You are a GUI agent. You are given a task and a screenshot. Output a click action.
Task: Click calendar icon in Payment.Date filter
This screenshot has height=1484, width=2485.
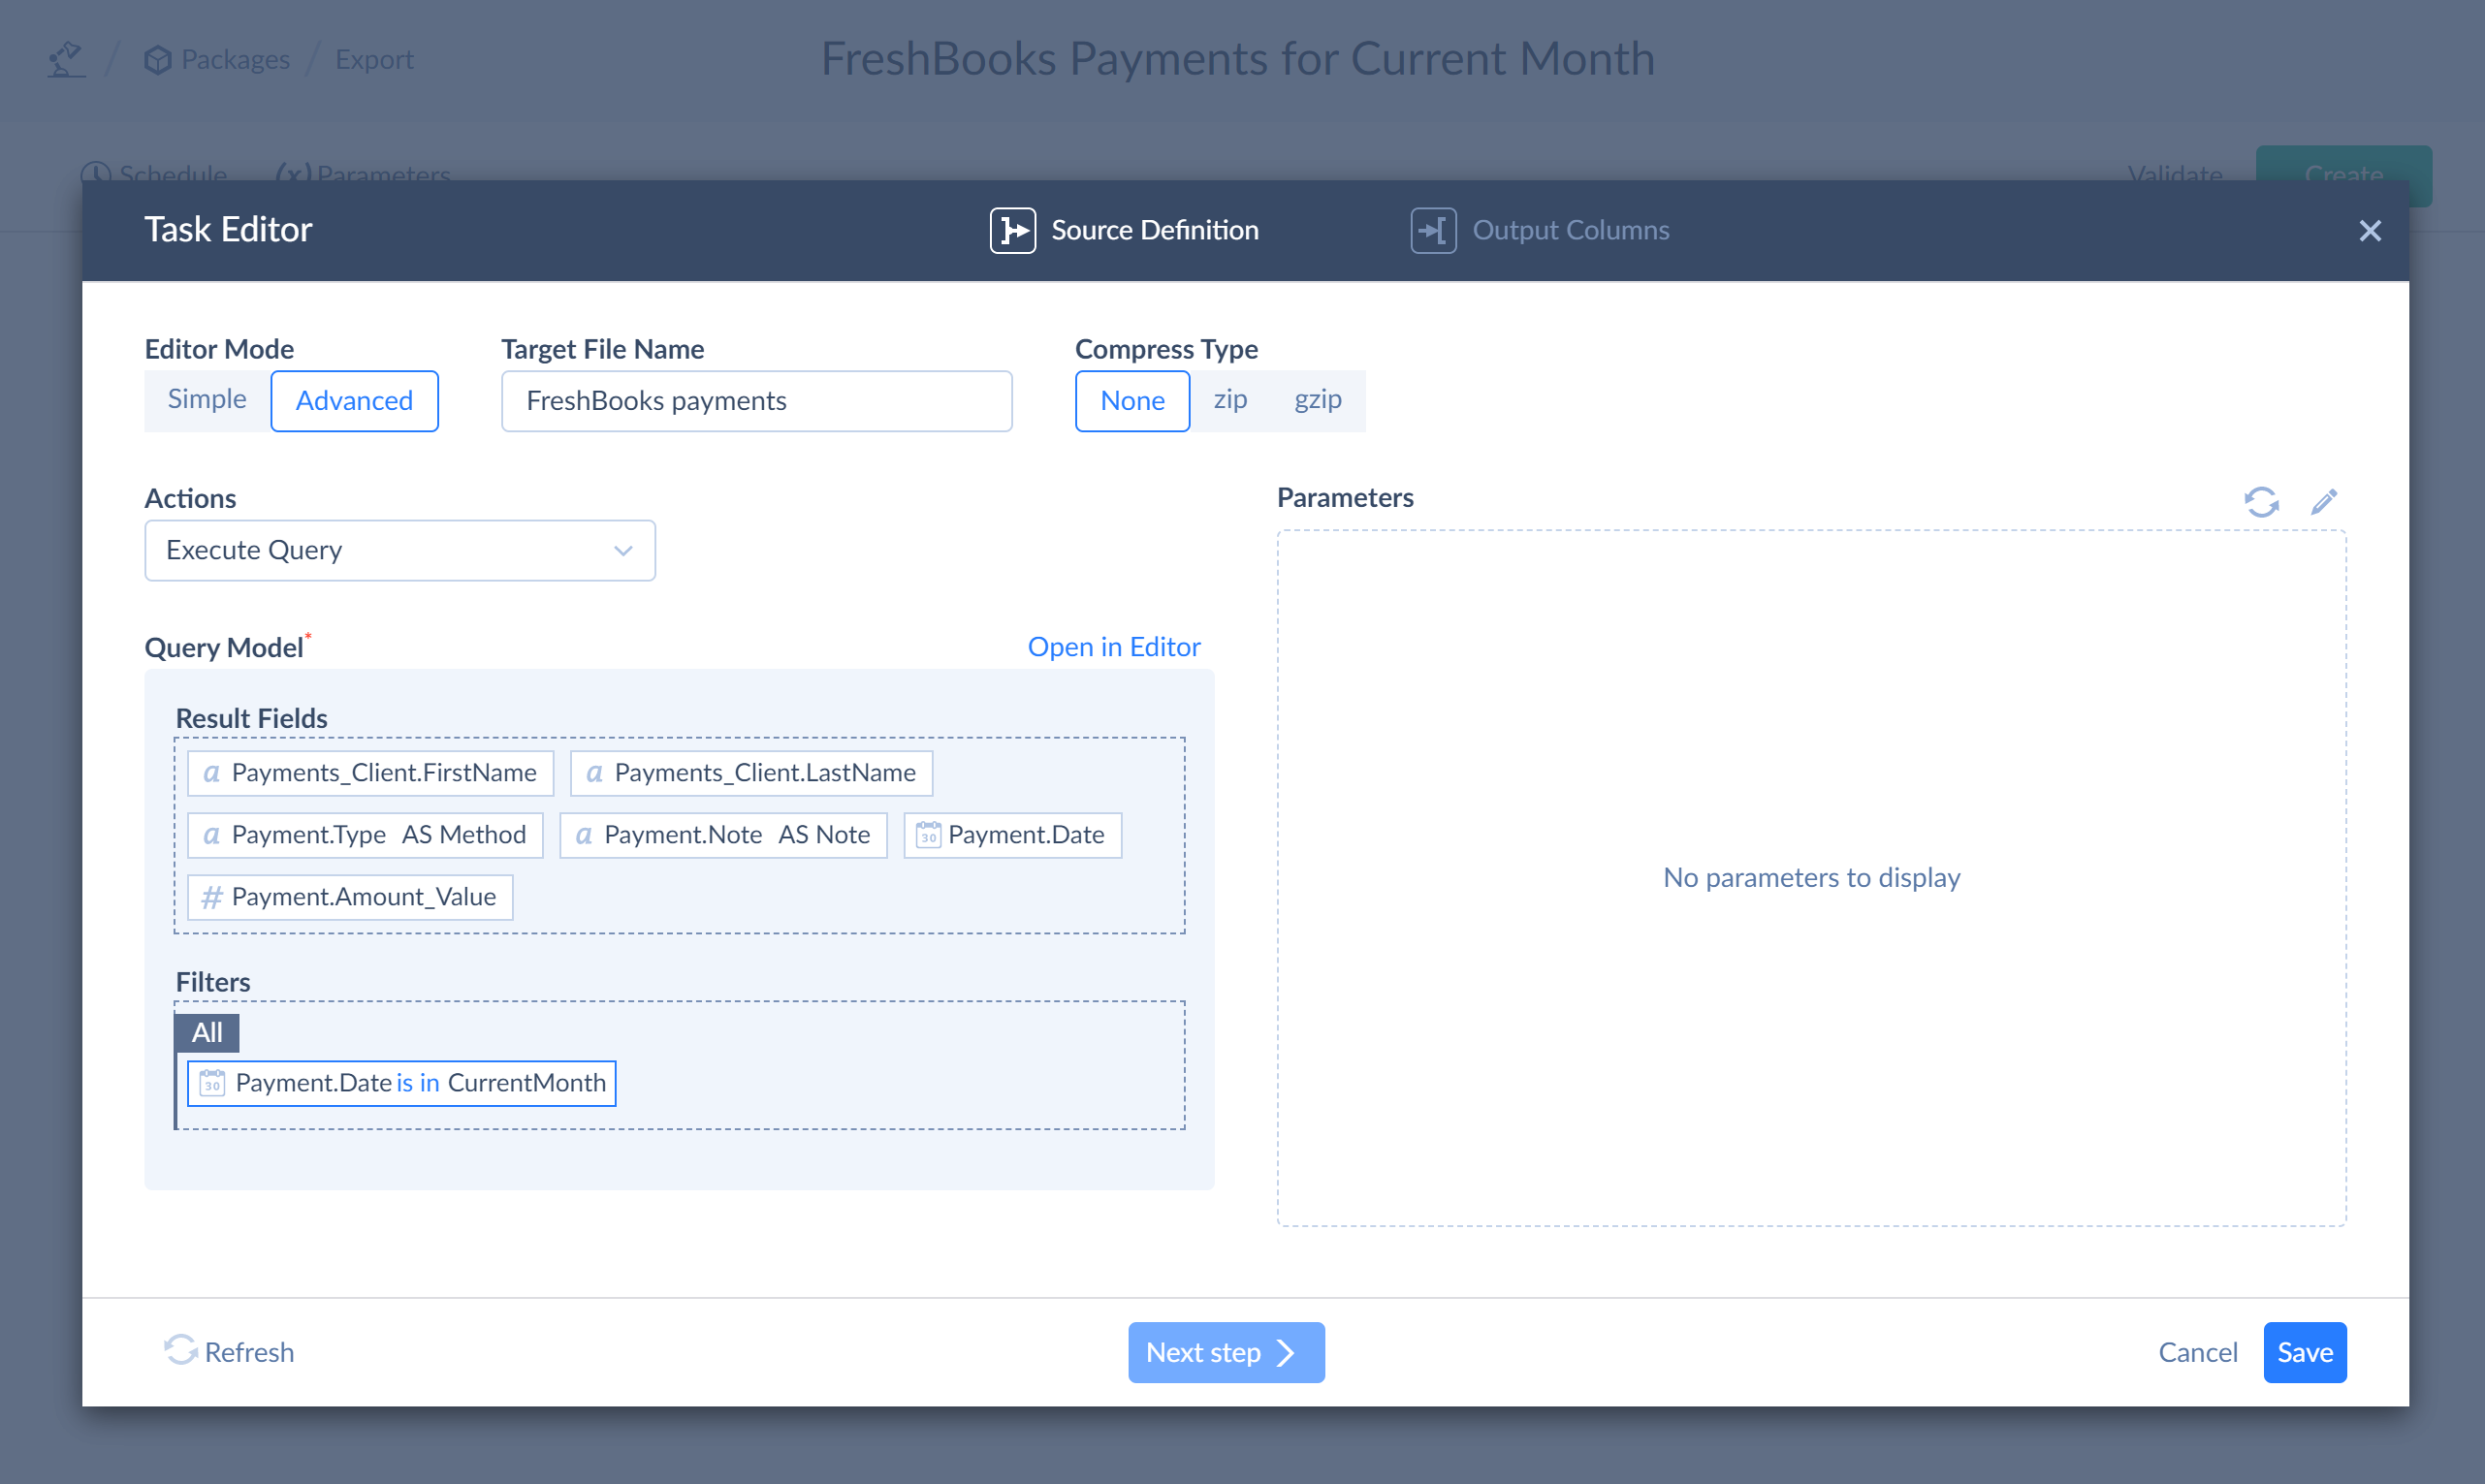click(212, 1083)
